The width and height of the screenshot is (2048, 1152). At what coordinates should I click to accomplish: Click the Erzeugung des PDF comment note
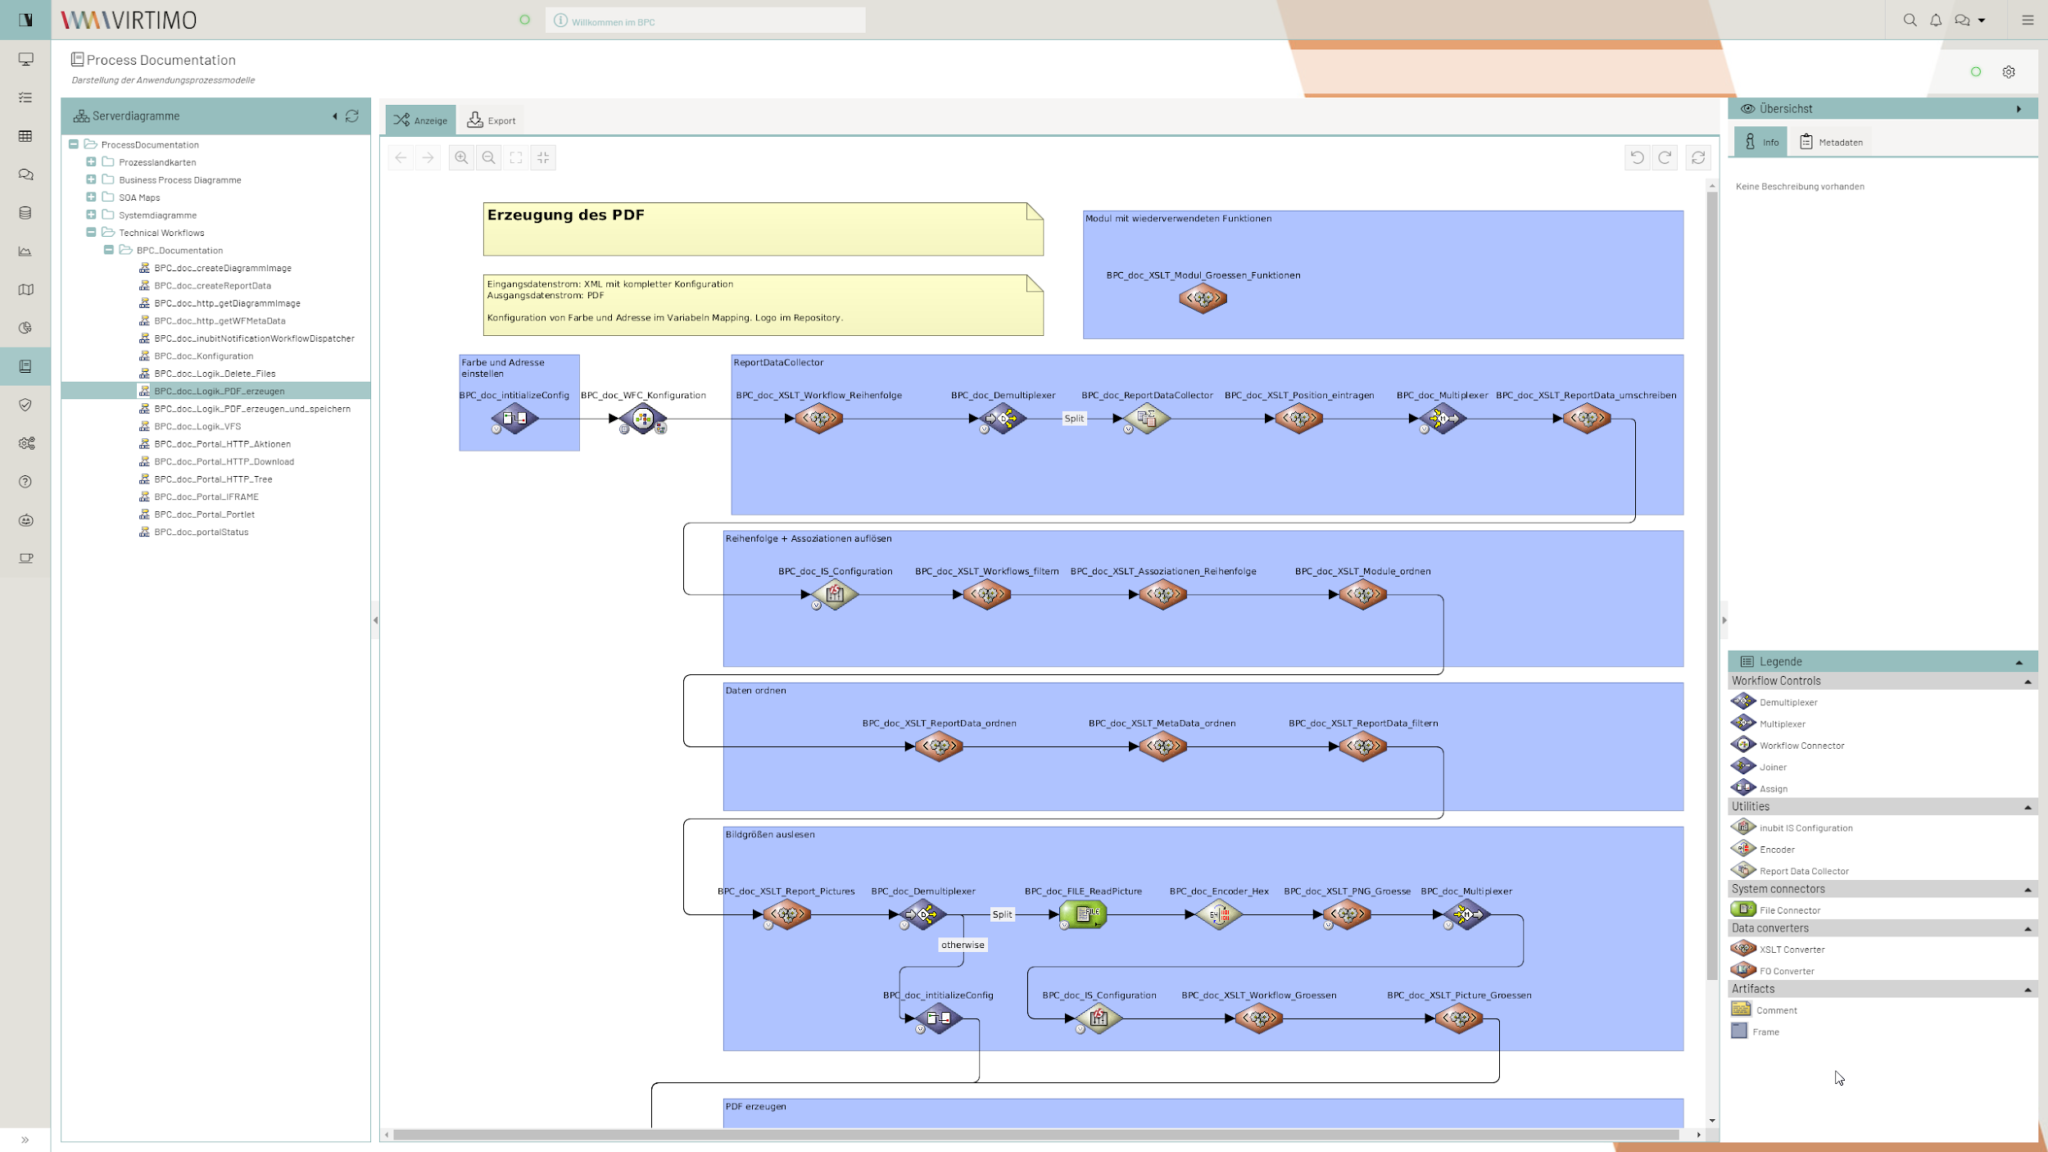coord(763,229)
